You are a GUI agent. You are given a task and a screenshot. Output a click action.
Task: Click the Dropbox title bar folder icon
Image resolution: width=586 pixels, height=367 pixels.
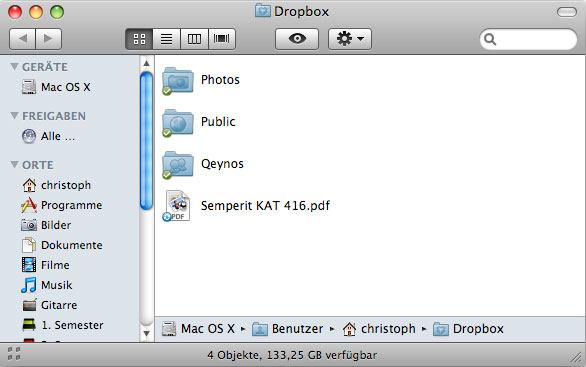(x=263, y=11)
